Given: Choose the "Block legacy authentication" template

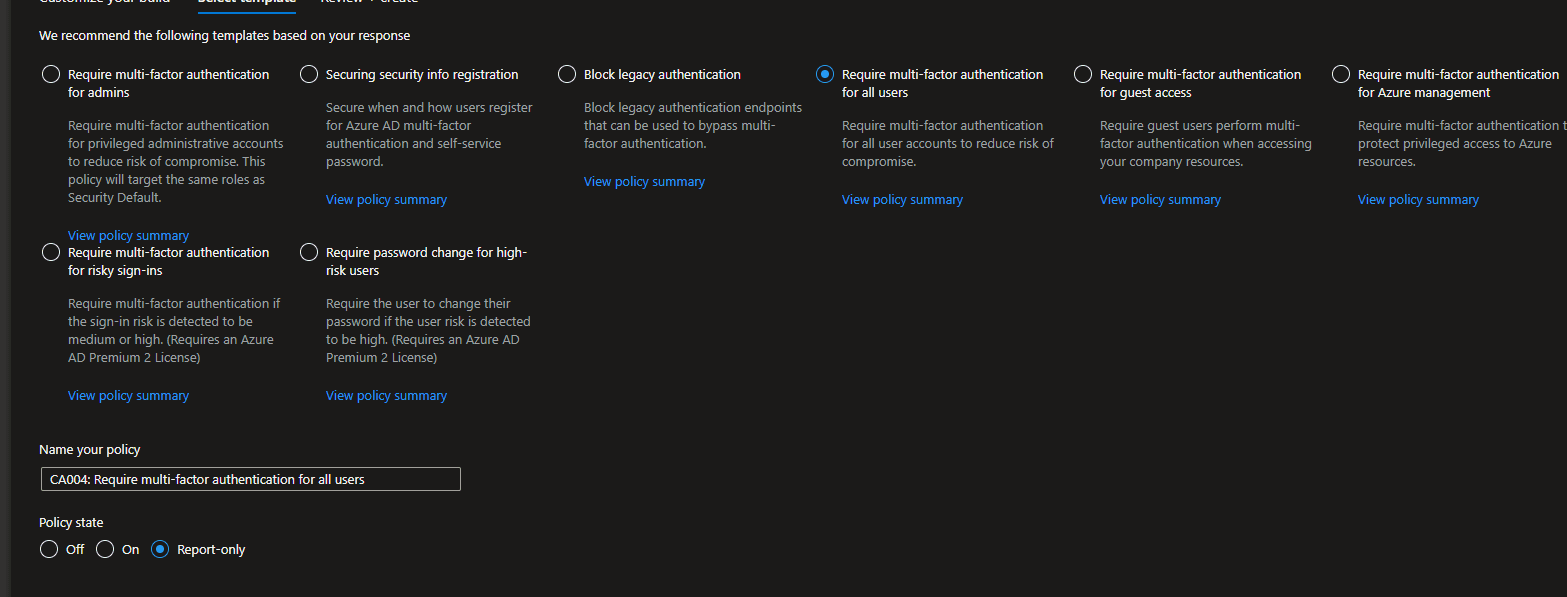Looking at the screenshot, I should coord(567,74).
